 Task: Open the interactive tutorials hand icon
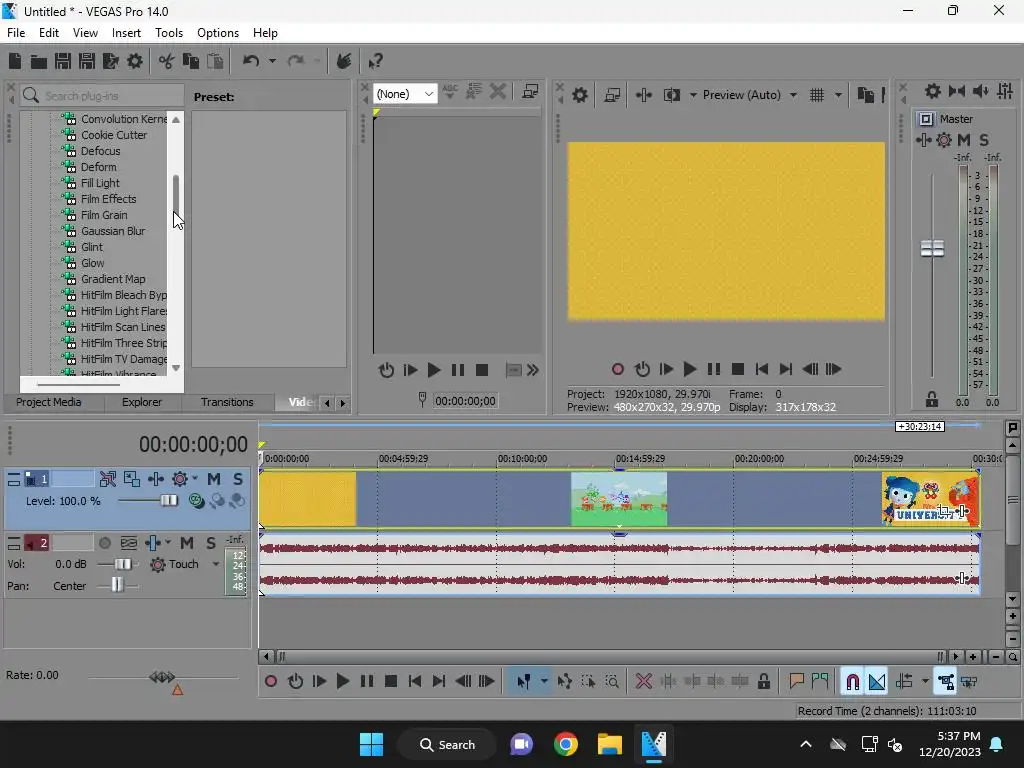coord(344,61)
